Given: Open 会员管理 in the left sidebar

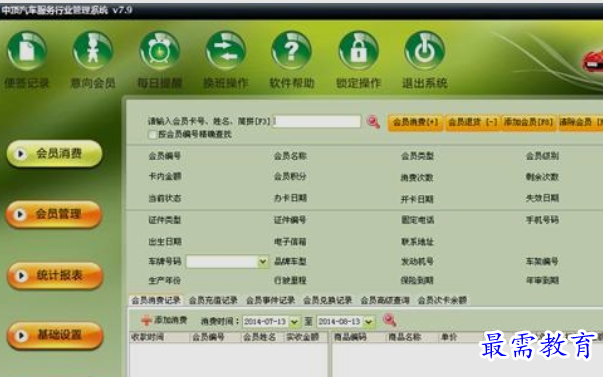Looking at the screenshot, I should (54, 214).
